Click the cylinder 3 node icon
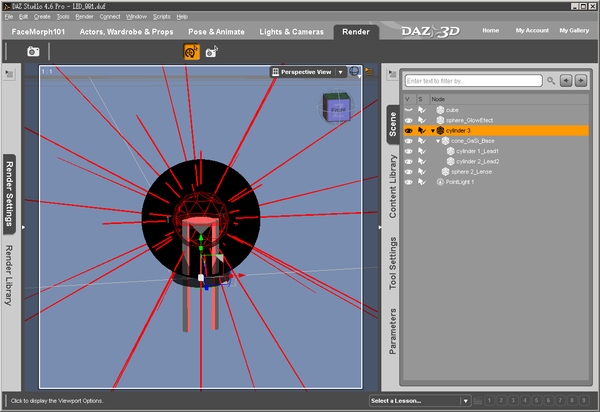The width and height of the screenshot is (600, 412). pyautogui.click(x=440, y=131)
